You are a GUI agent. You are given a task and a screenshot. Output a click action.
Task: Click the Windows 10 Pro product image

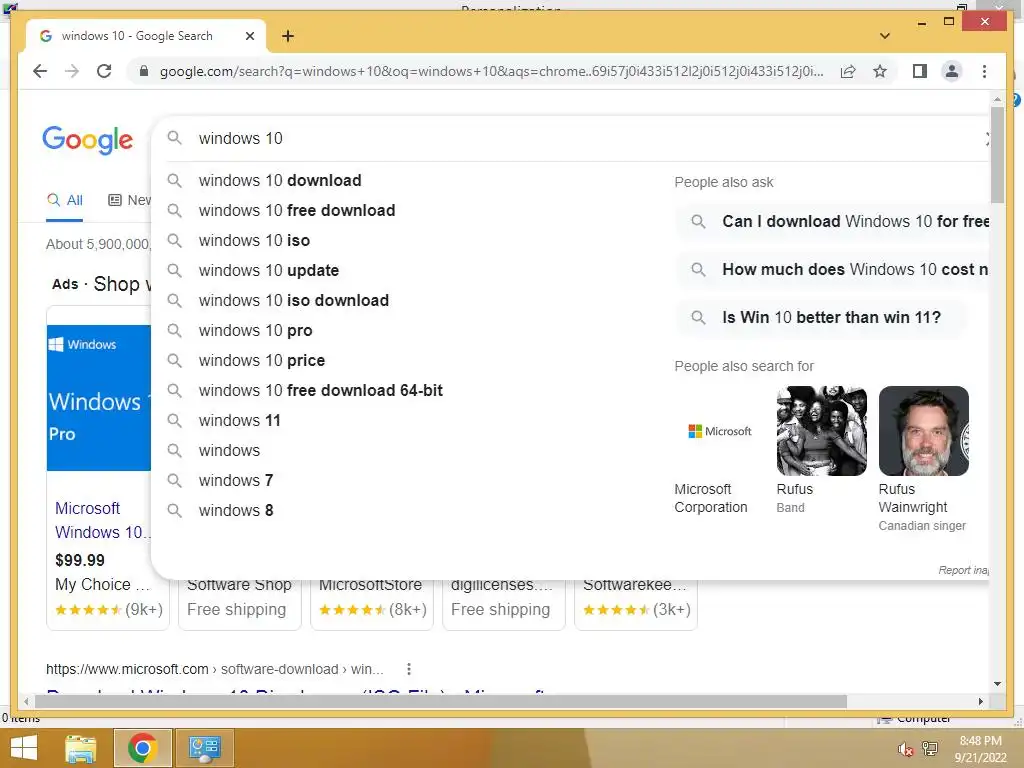pos(99,397)
